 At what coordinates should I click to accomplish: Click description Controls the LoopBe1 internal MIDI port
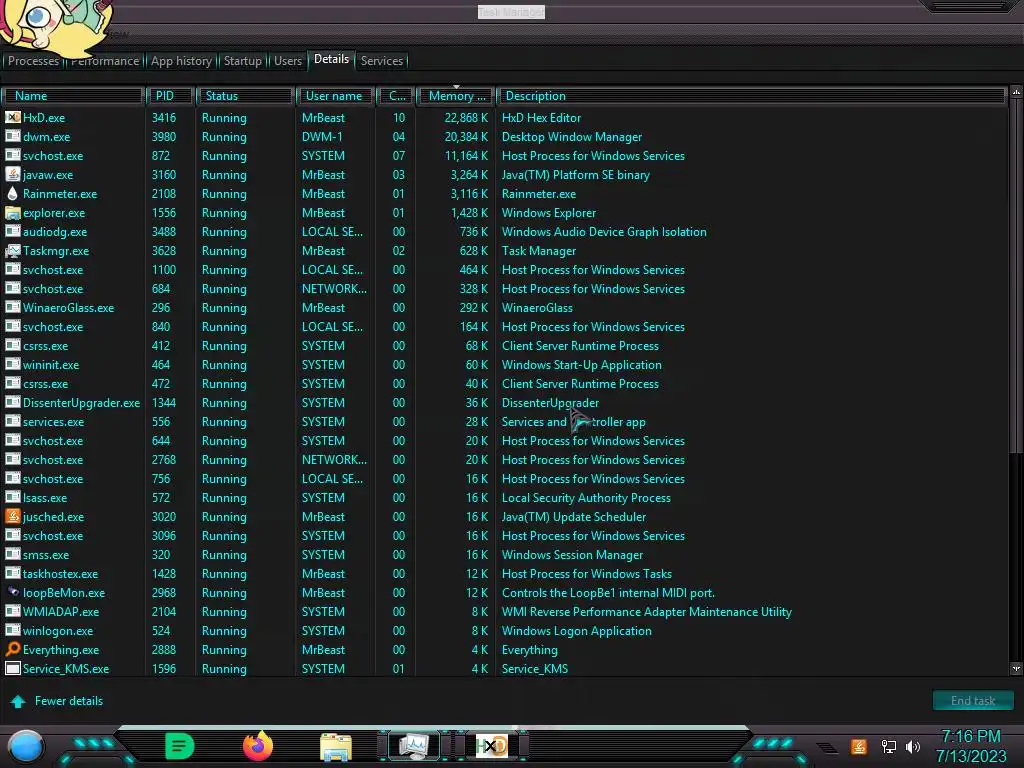[x=608, y=592]
